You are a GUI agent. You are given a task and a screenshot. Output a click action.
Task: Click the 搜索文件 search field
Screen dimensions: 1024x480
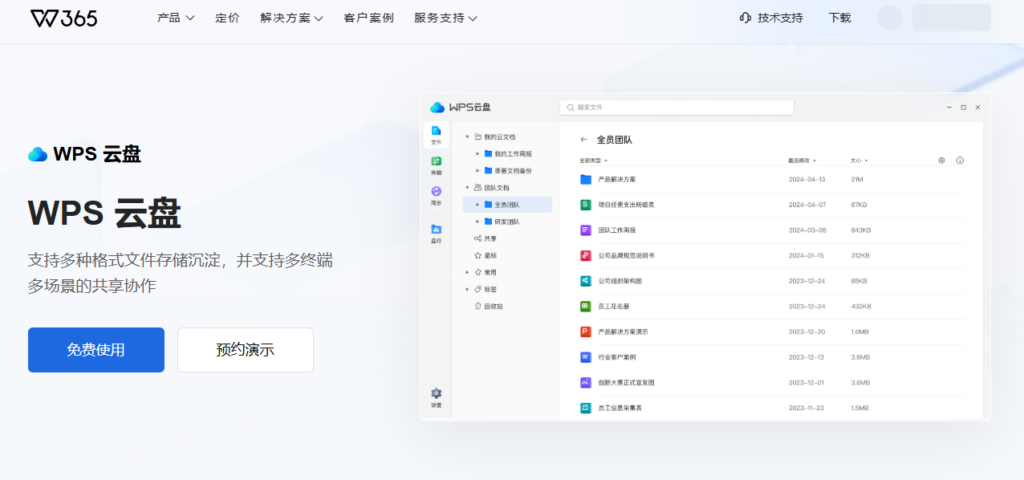coord(677,107)
